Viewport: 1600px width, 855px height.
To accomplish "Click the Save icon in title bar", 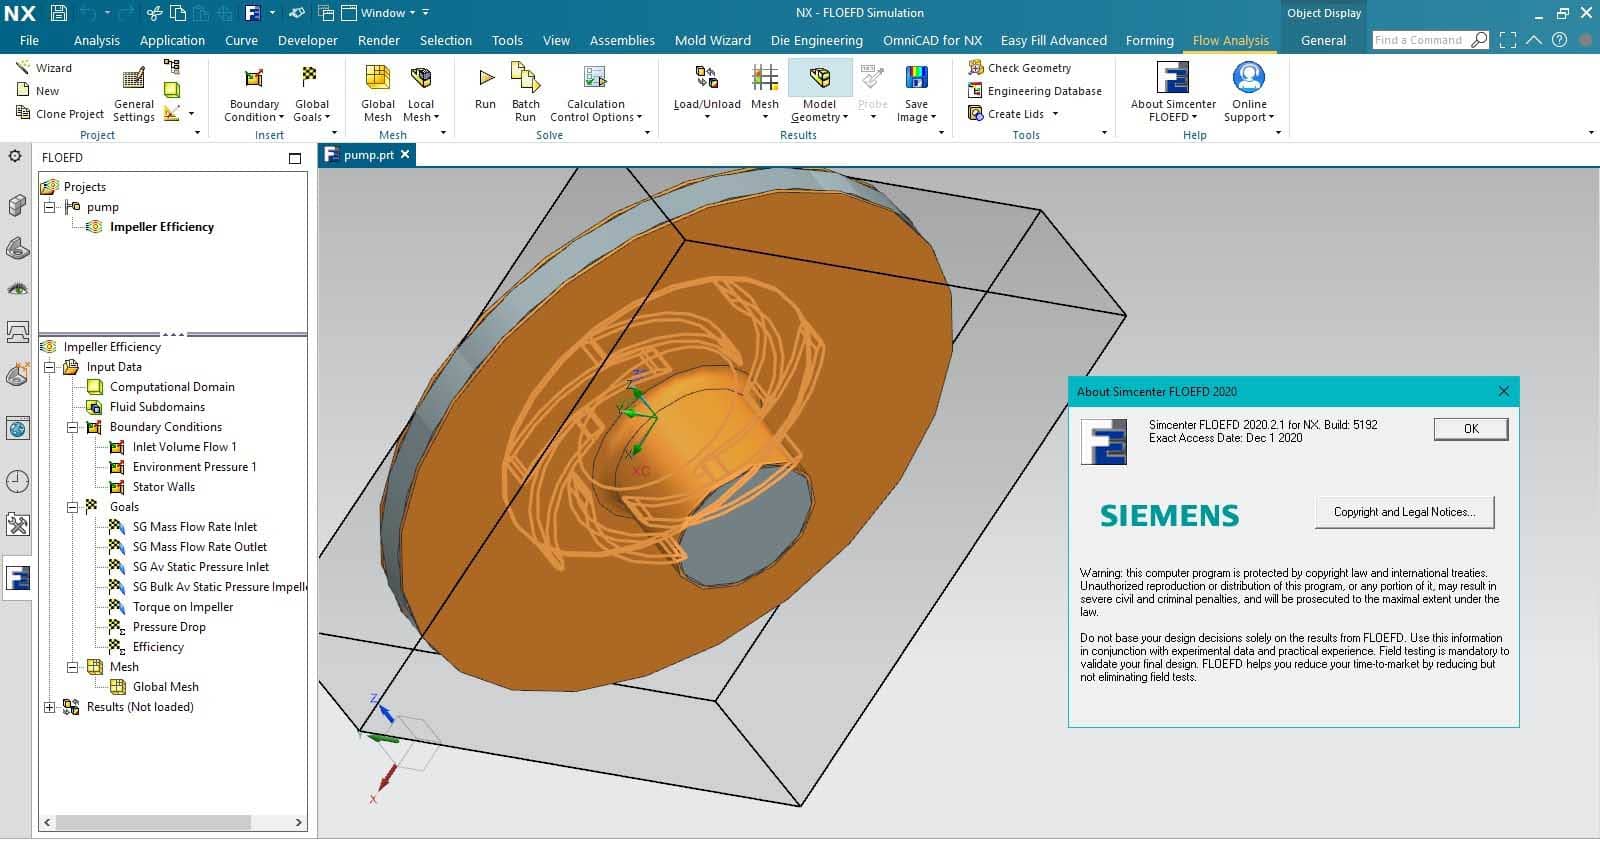I will (x=58, y=13).
